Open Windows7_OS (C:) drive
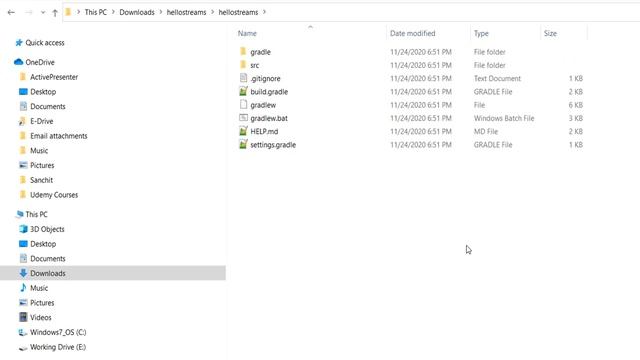The width and height of the screenshot is (640, 360). (58, 332)
